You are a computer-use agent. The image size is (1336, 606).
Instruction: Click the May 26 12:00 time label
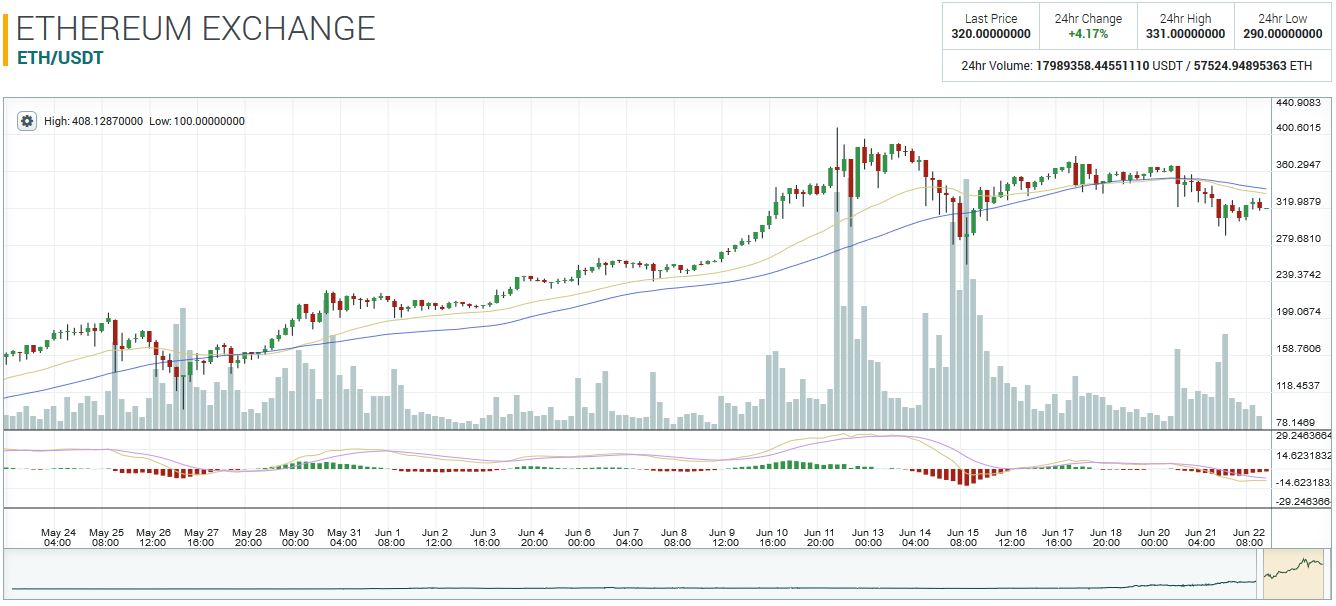(153, 537)
